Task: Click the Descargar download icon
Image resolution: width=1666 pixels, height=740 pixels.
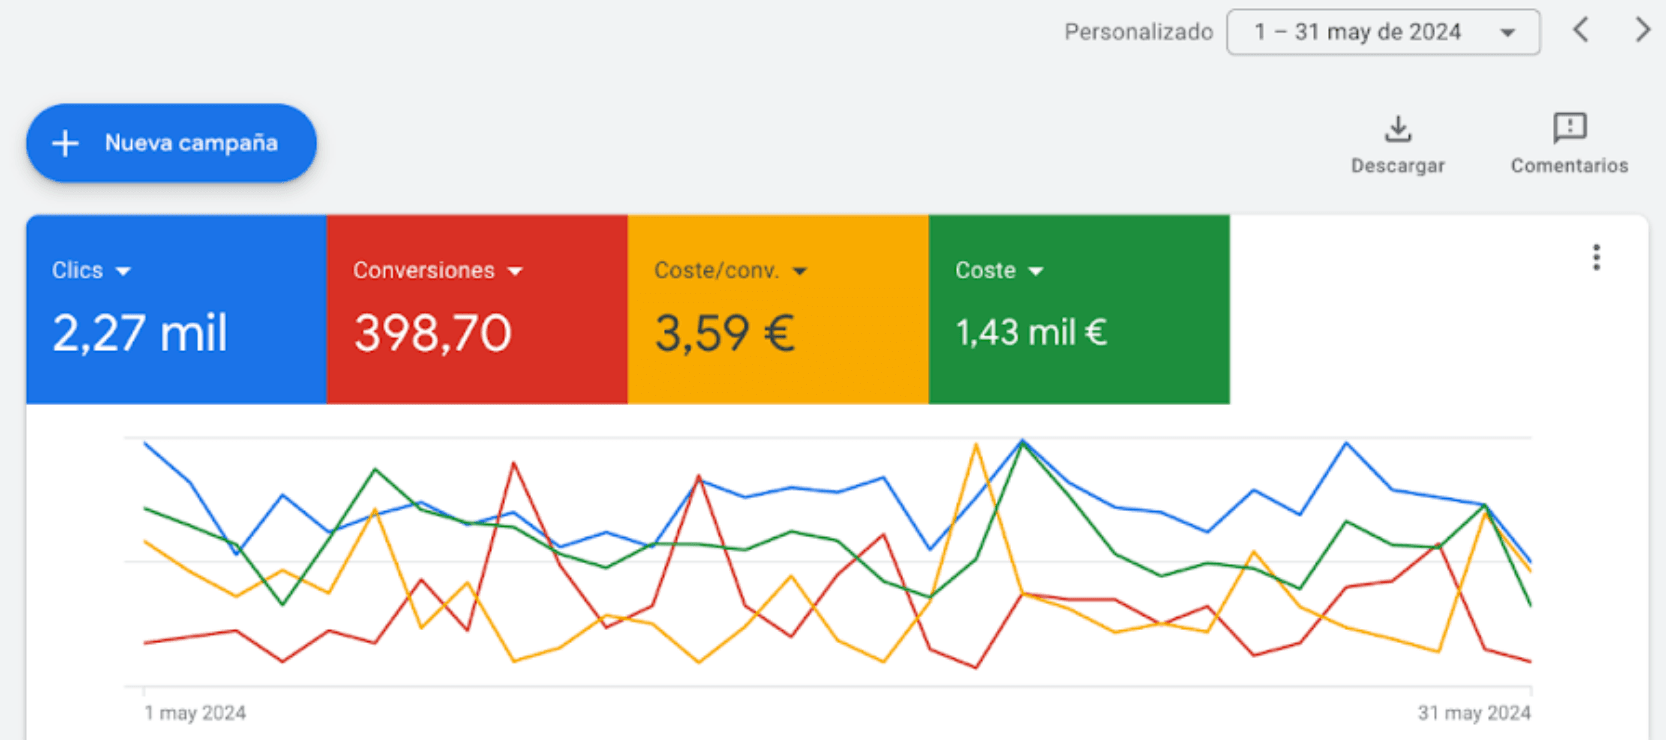Action: [1397, 130]
